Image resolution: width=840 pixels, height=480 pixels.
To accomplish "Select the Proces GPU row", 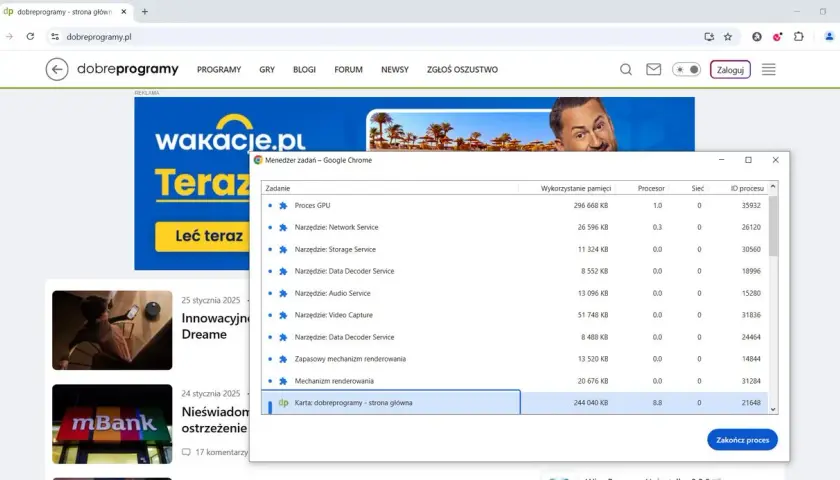I will pyautogui.click(x=515, y=205).
